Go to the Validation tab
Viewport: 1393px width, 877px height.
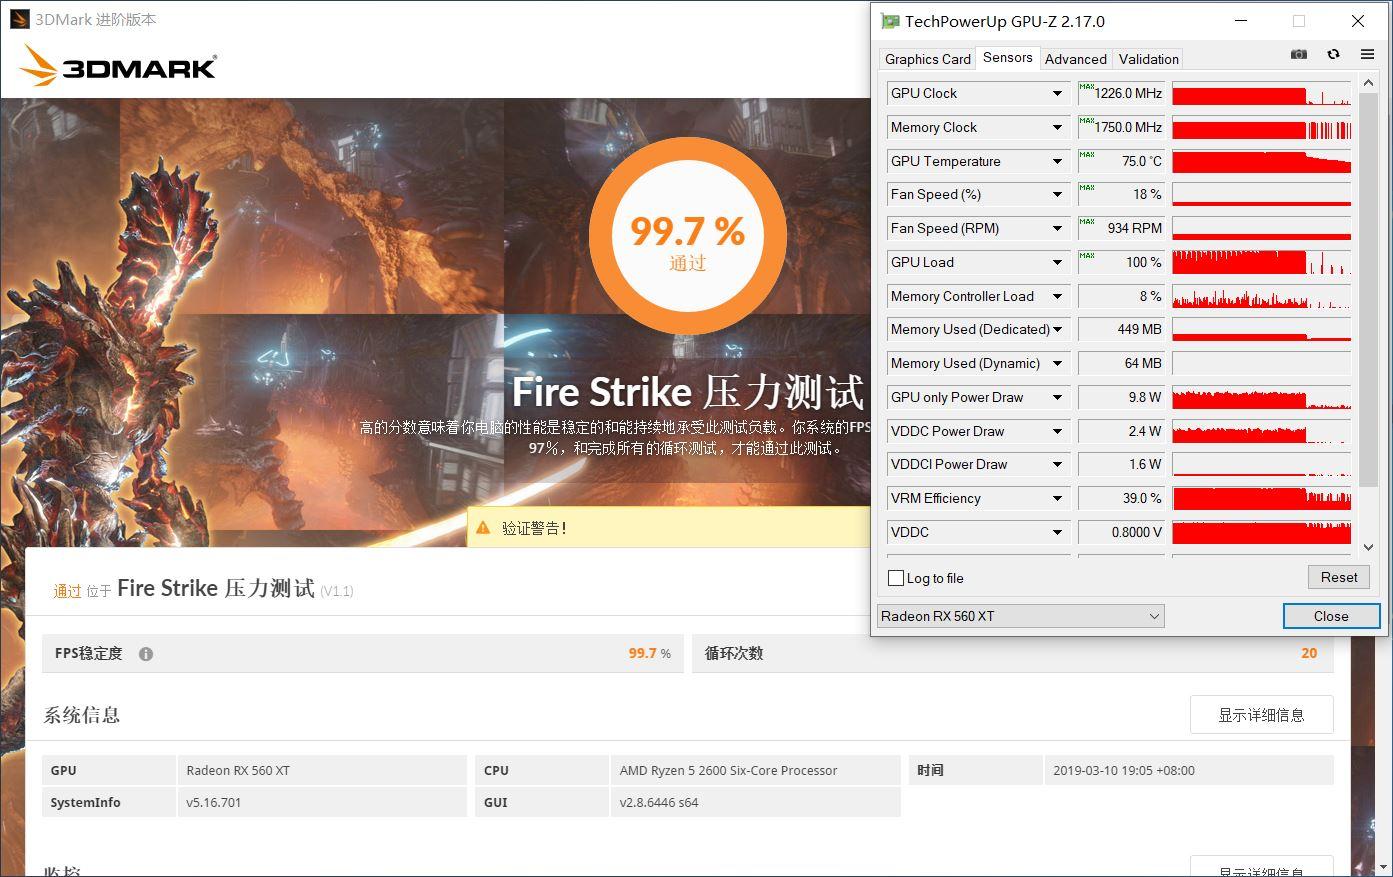tap(1148, 59)
